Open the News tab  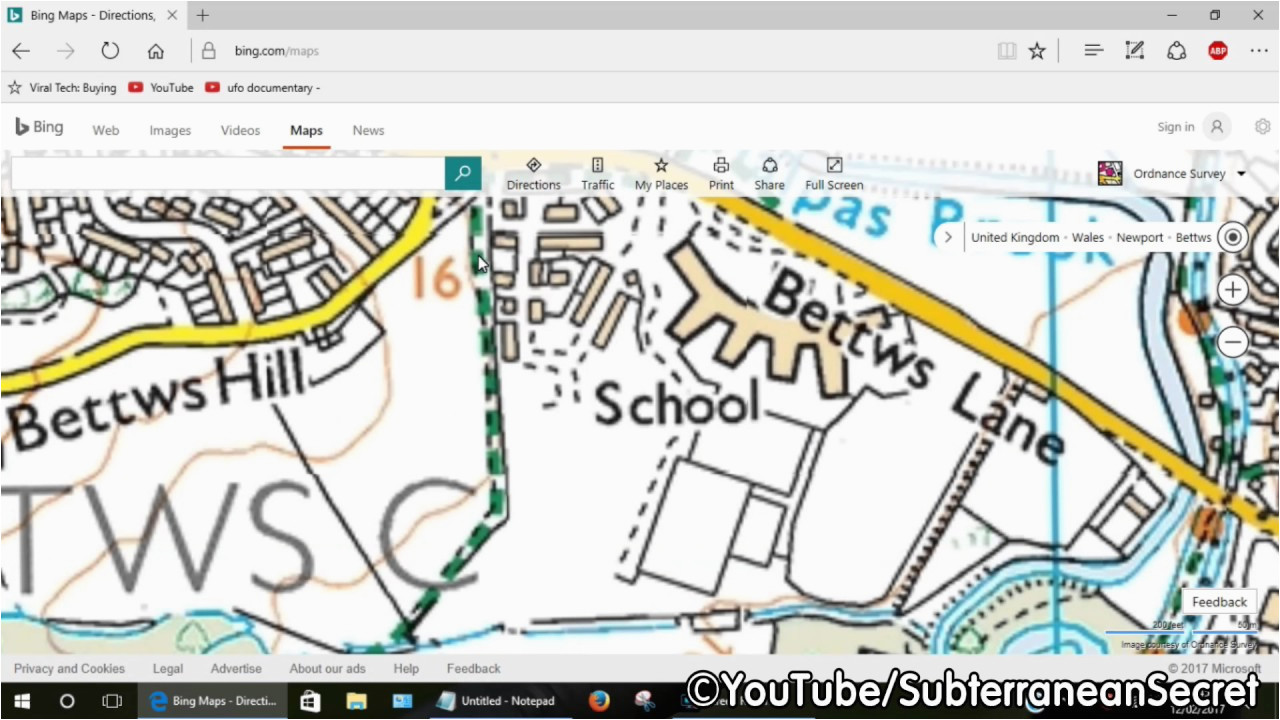pyautogui.click(x=368, y=130)
